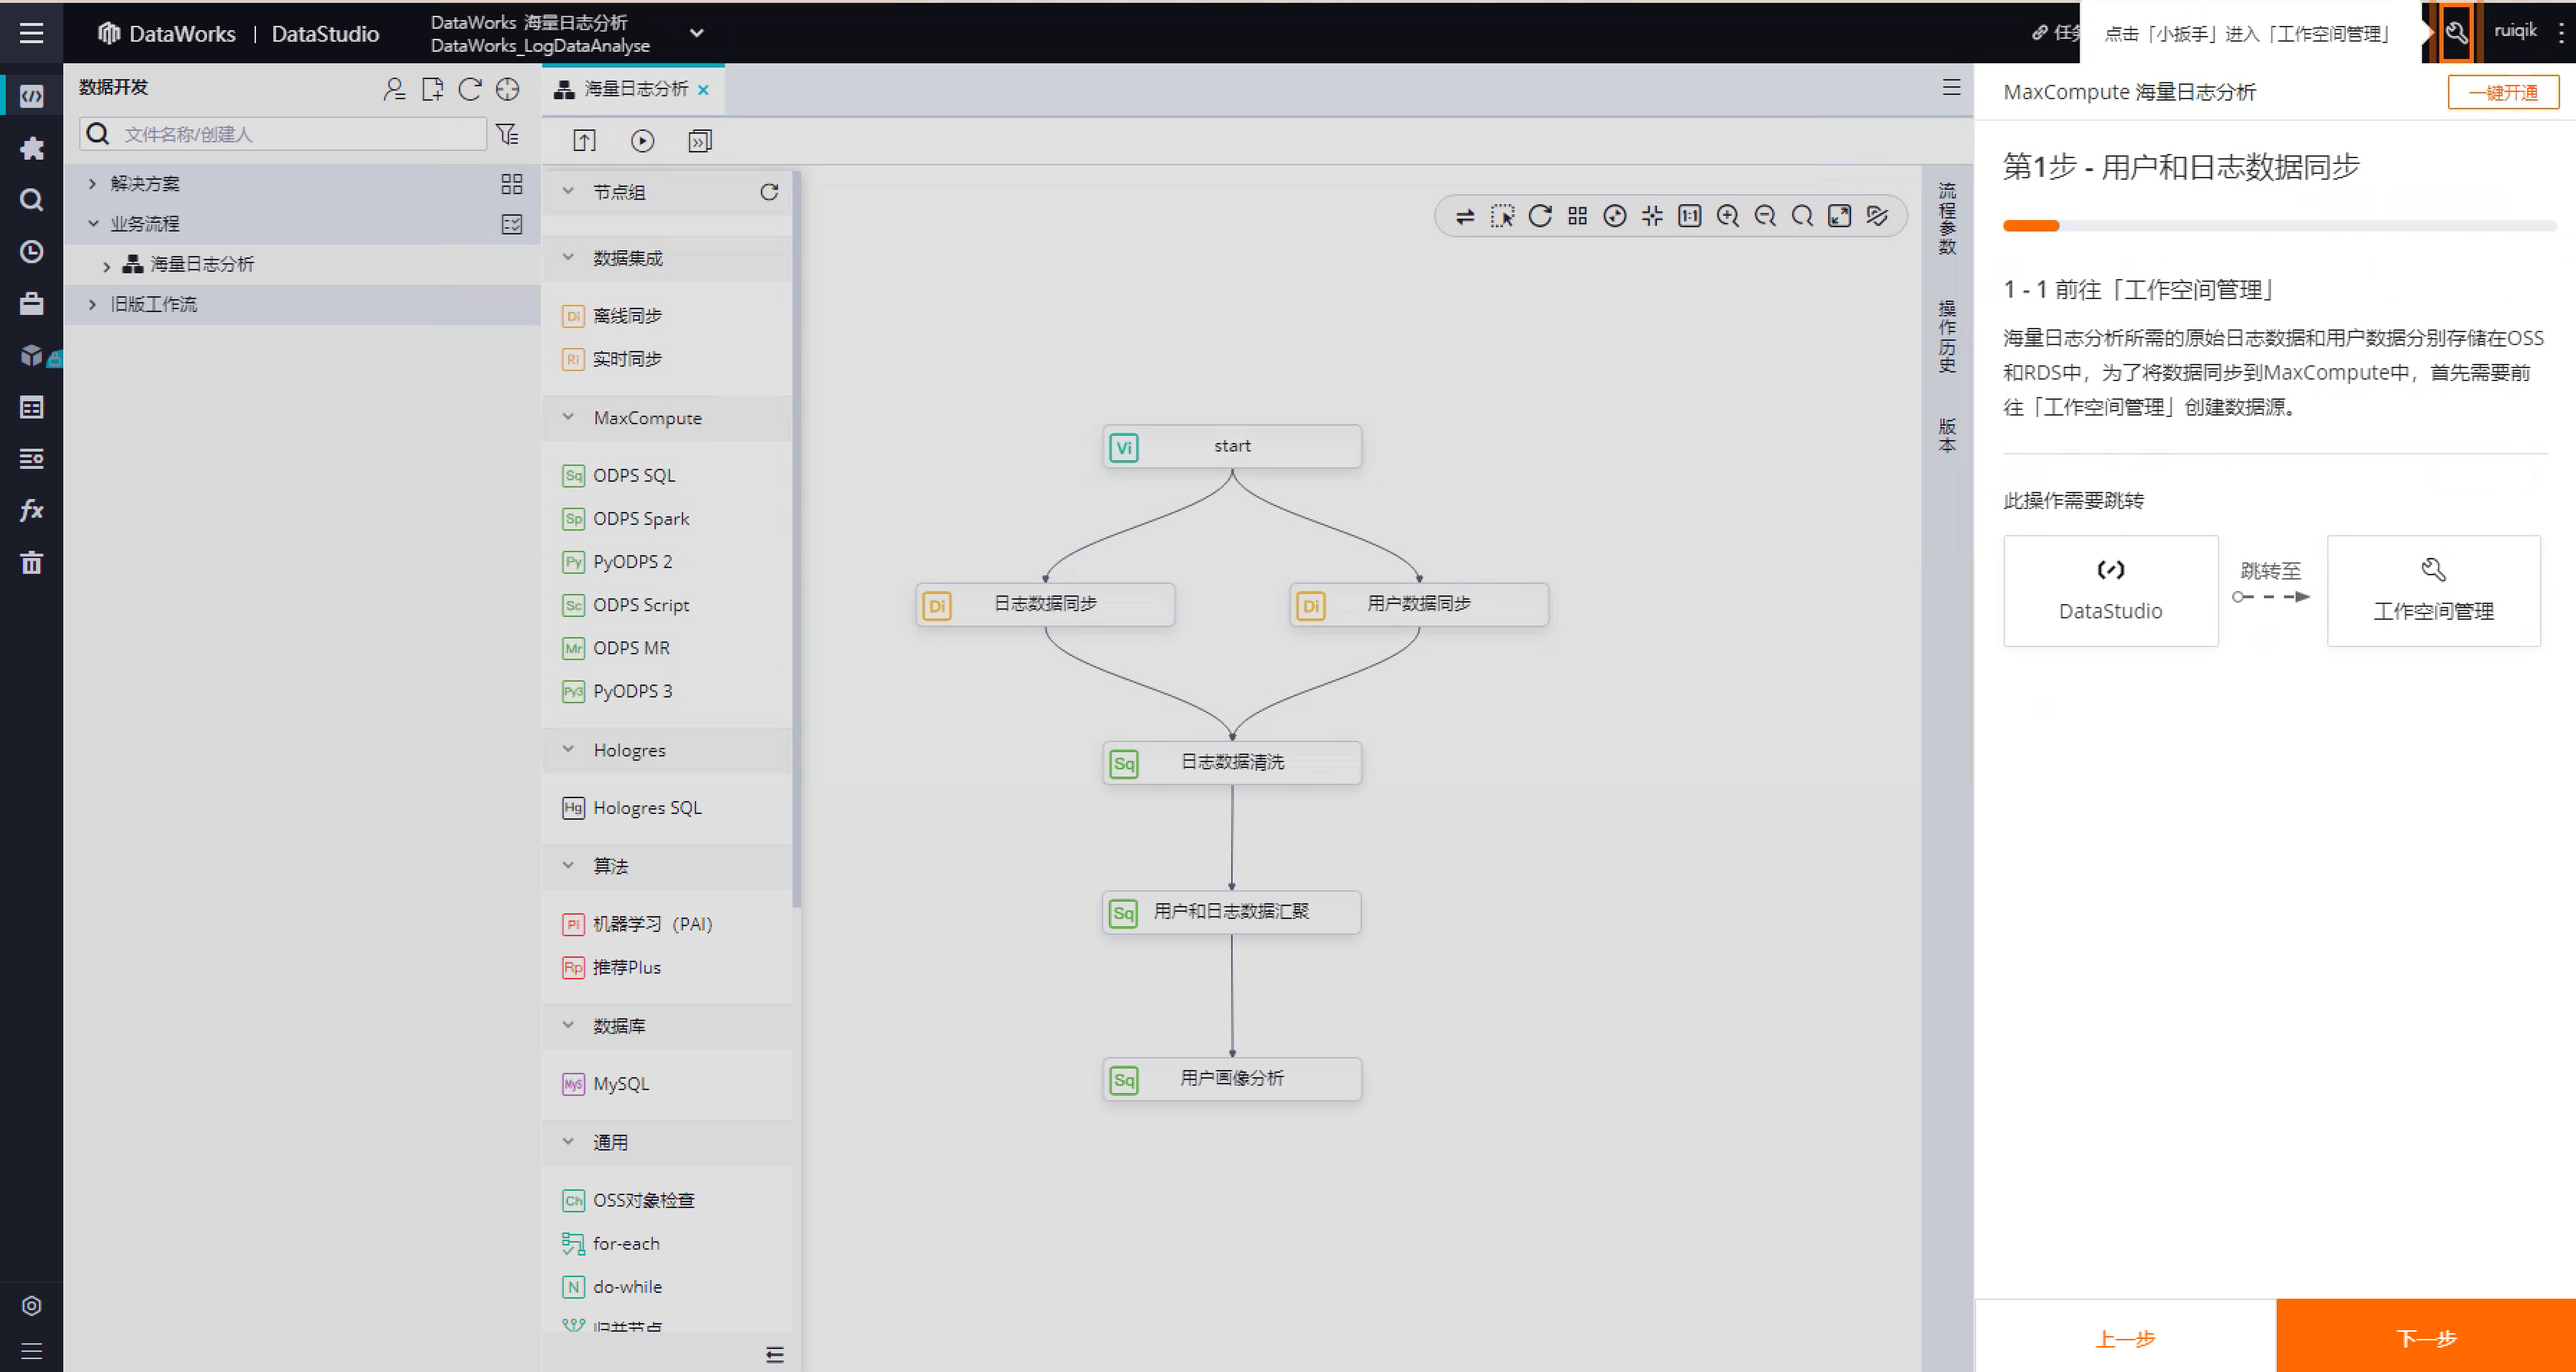Screen dimensions: 2576x1372
Task: Click the DataStudio jump card
Action: [2110, 591]
